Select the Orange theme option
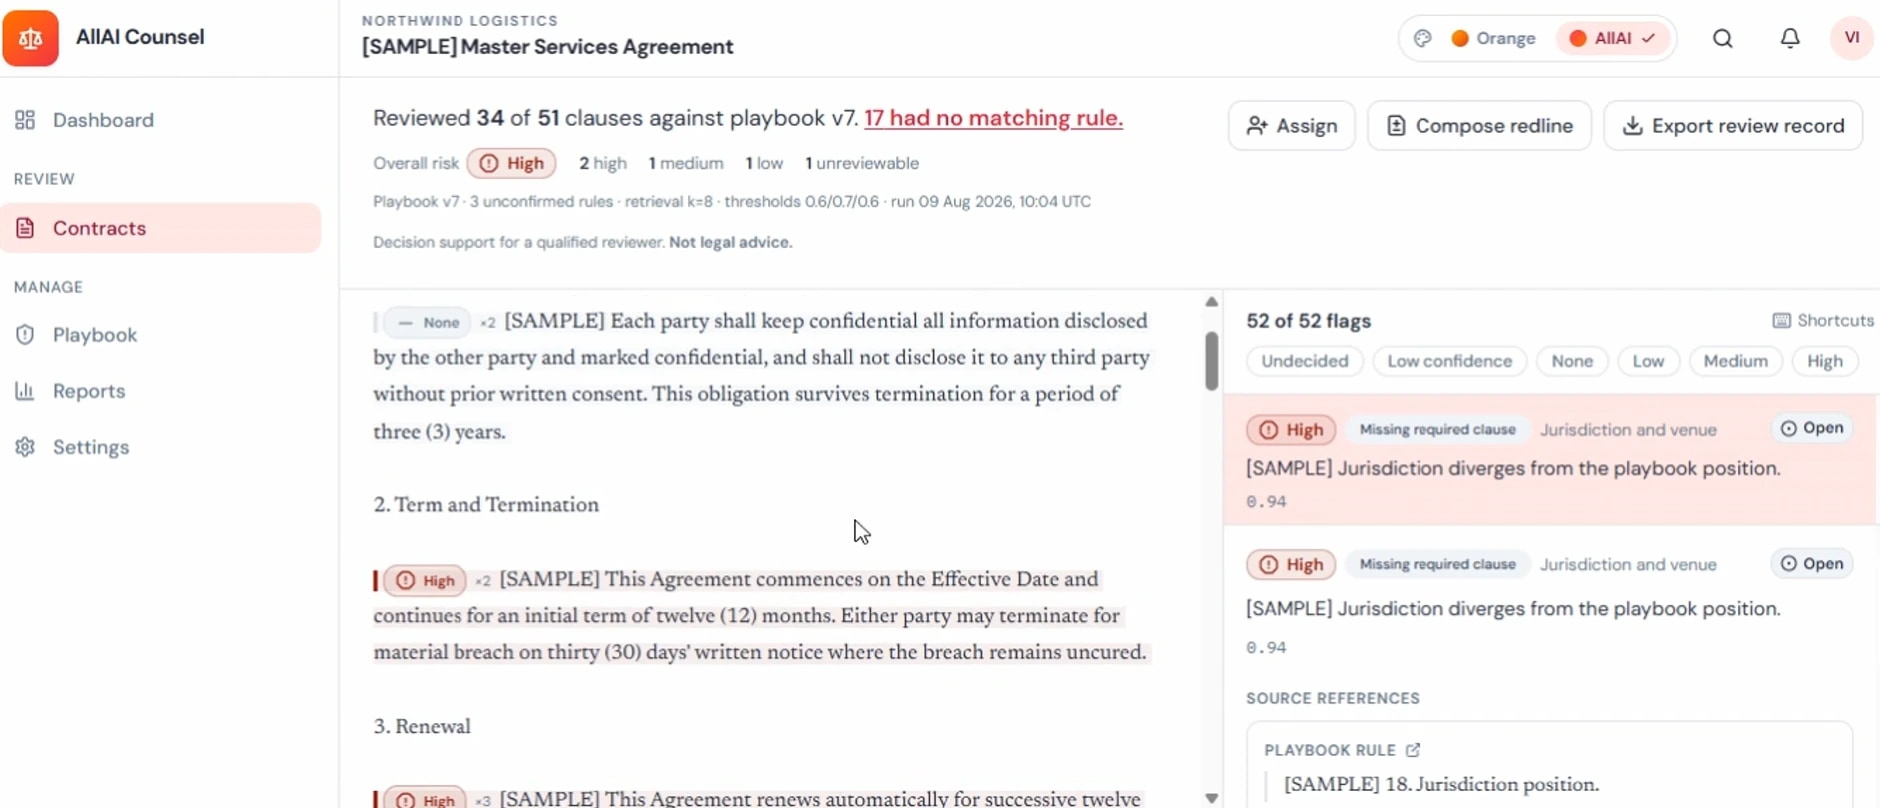 coord(1493,38)
